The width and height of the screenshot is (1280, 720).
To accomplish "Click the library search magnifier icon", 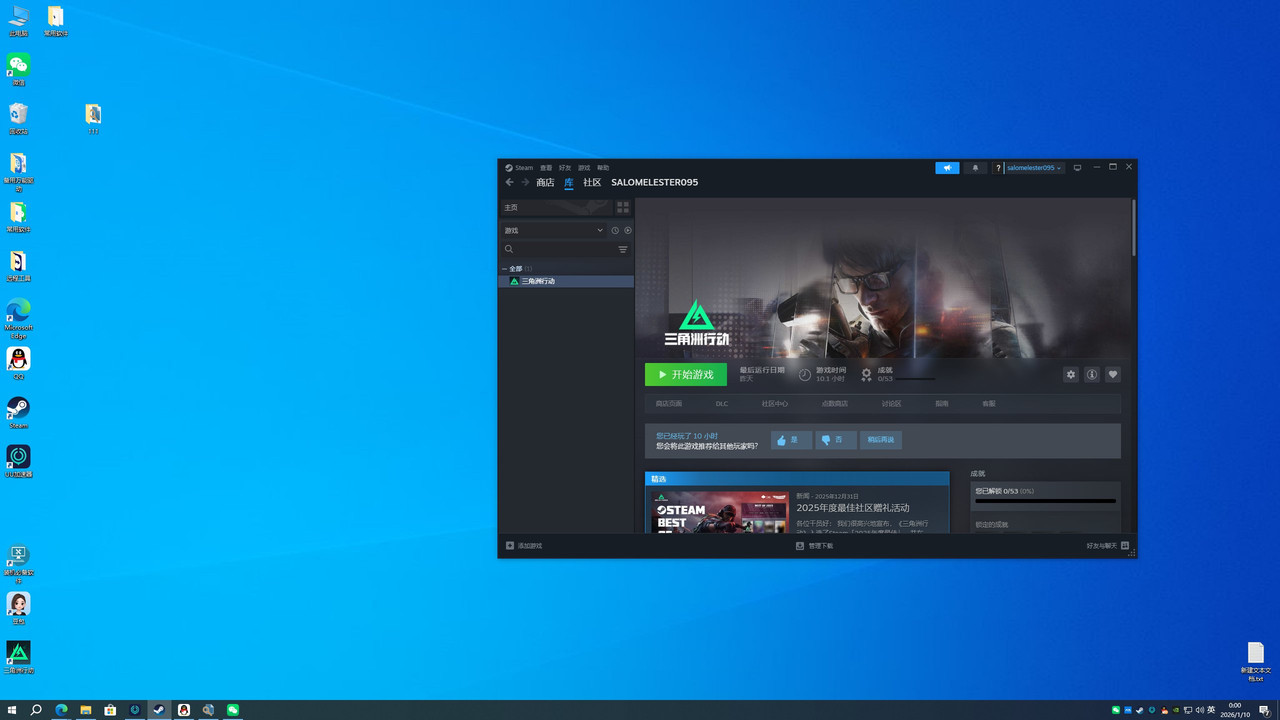I will pos(509,249).
